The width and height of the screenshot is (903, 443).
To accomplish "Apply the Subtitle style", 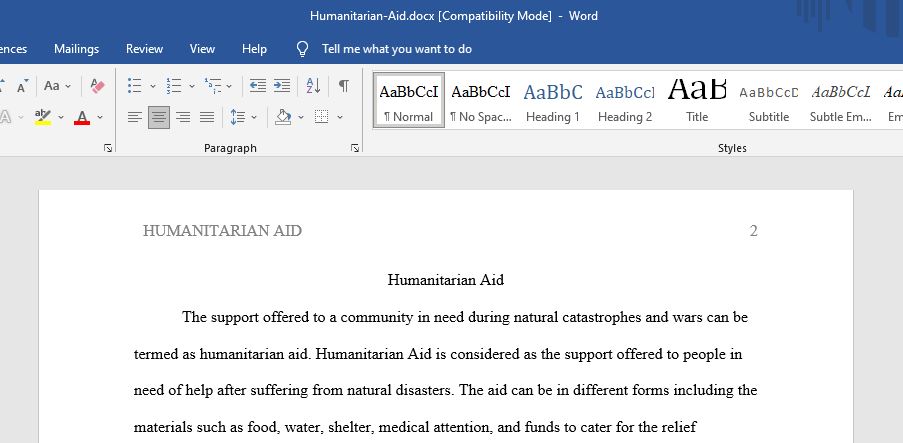I will pos(769,100).
